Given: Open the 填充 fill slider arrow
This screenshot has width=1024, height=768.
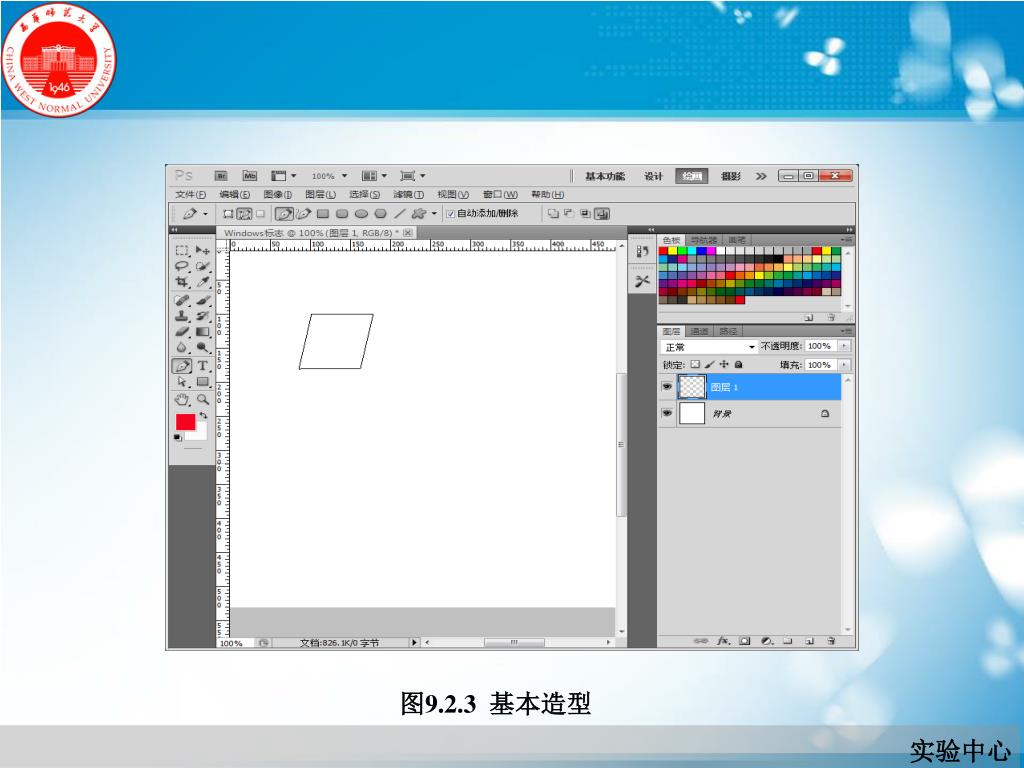Looking at the screenshot, I should [844, 365].
